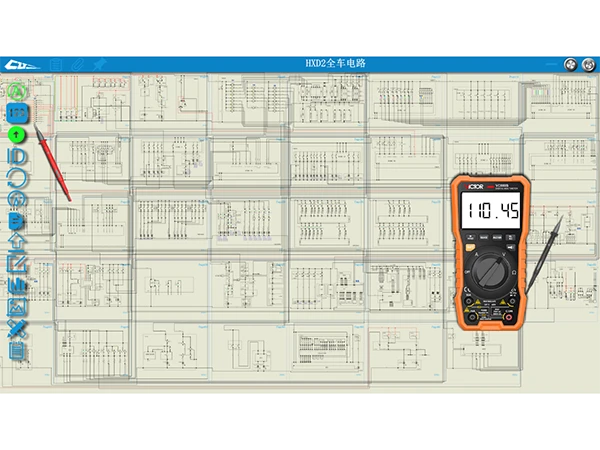The image size is (600, 450).
Task: Click the rightmost round button in title bar
Action: [x=588, y=64]
